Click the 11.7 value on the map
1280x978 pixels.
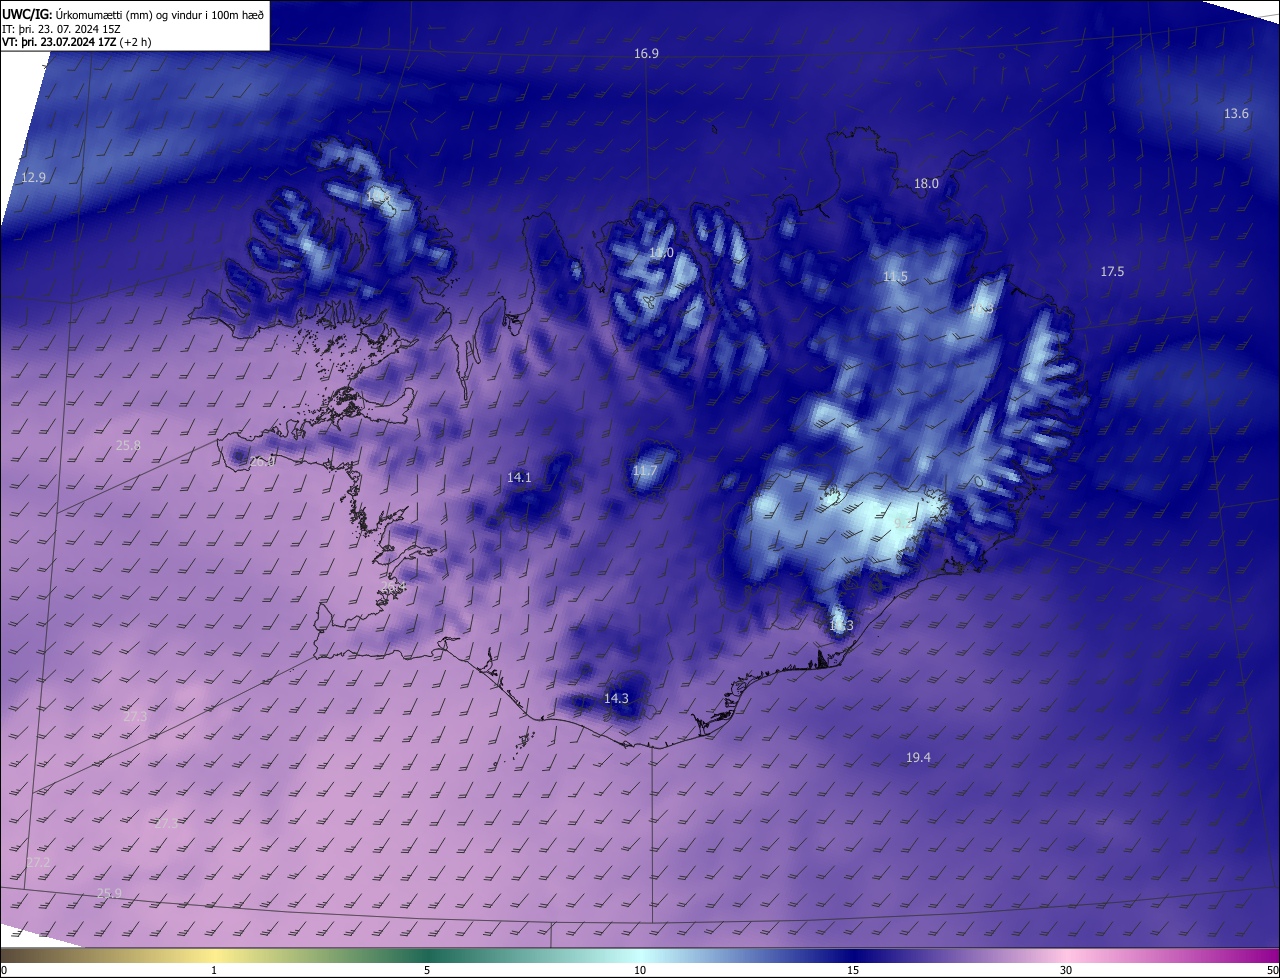(645, 470)
